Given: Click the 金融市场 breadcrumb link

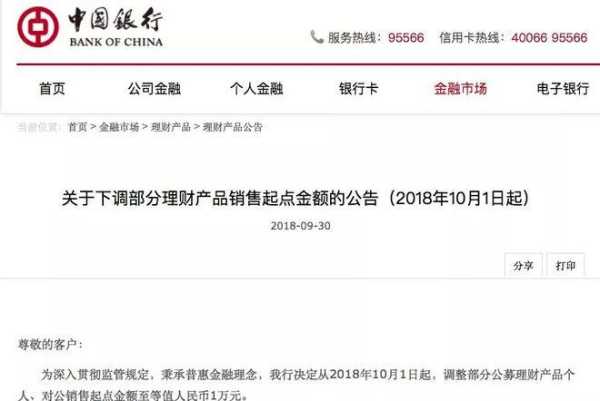Looking at the screenshot, I should coord(119,127).
